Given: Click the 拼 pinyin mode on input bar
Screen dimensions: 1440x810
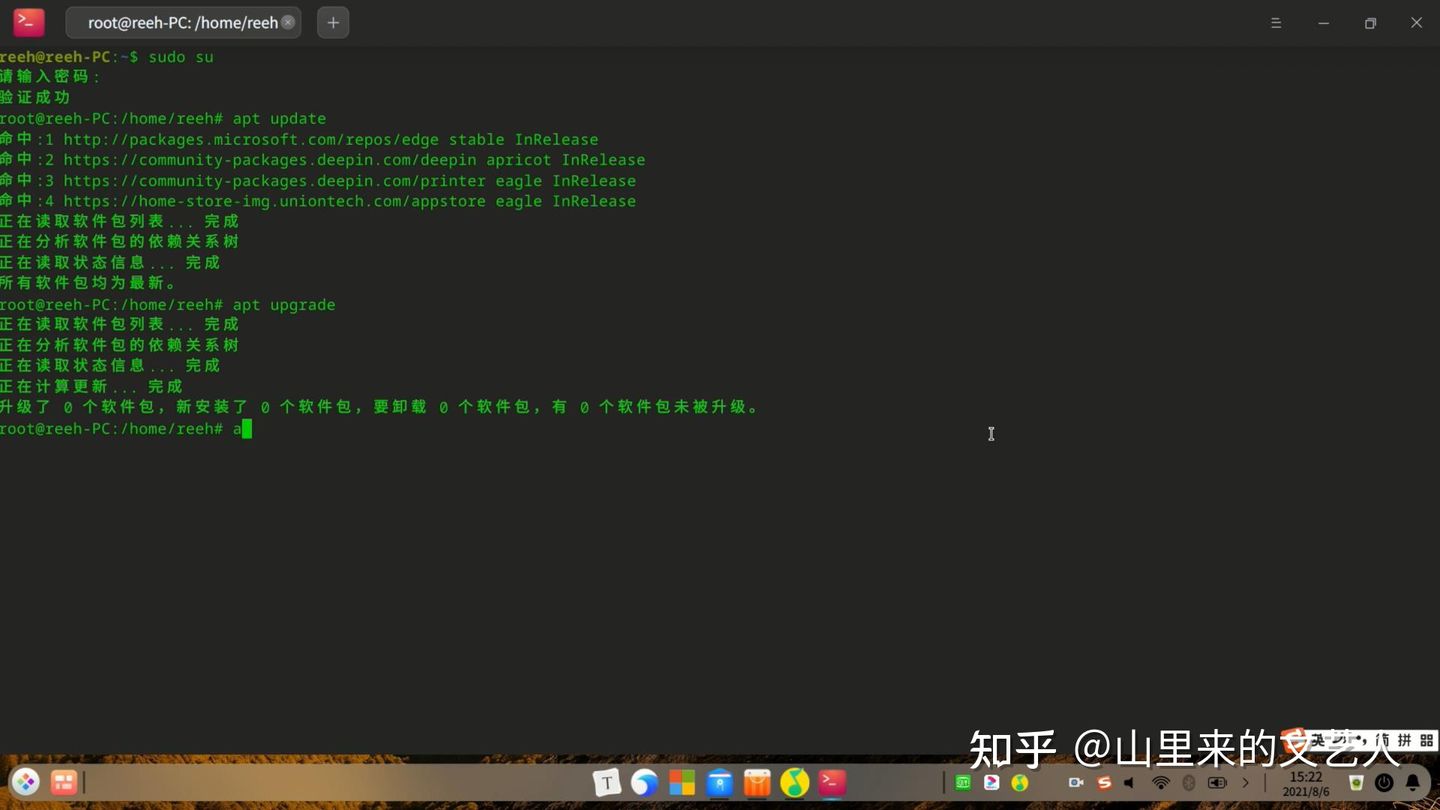Looking at the screenshot, I should (1404, 740).
